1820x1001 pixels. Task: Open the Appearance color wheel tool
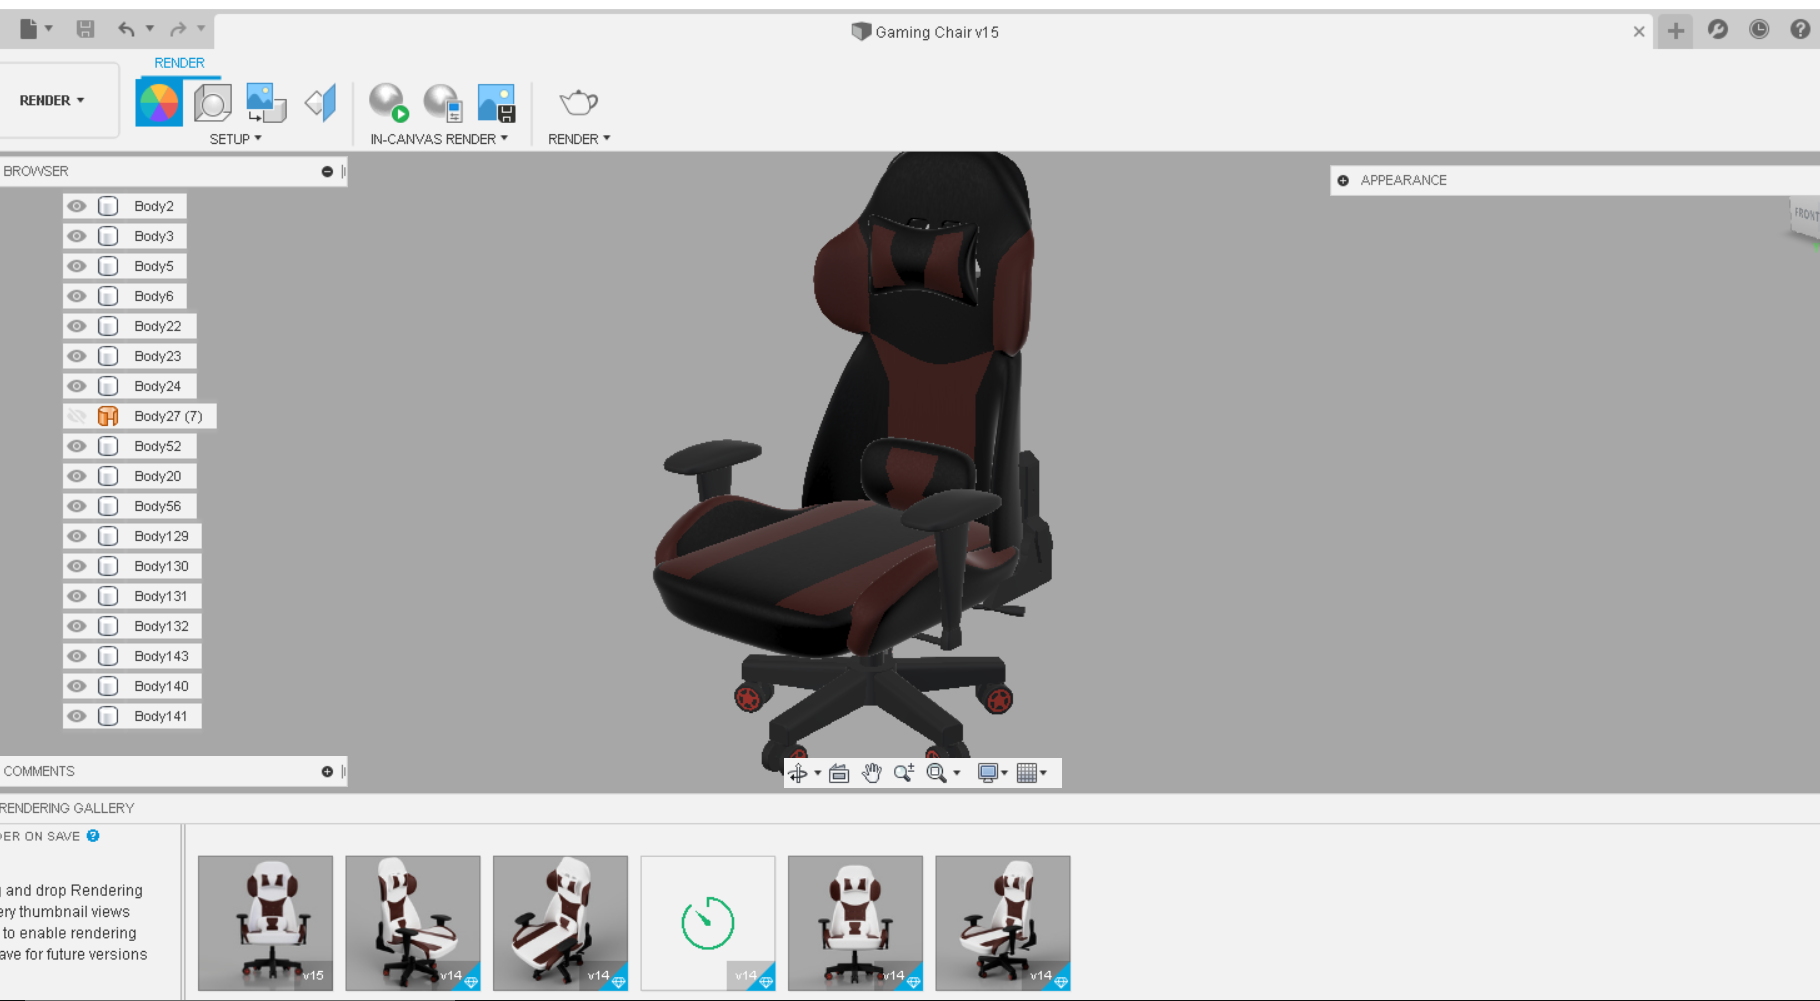159,103
